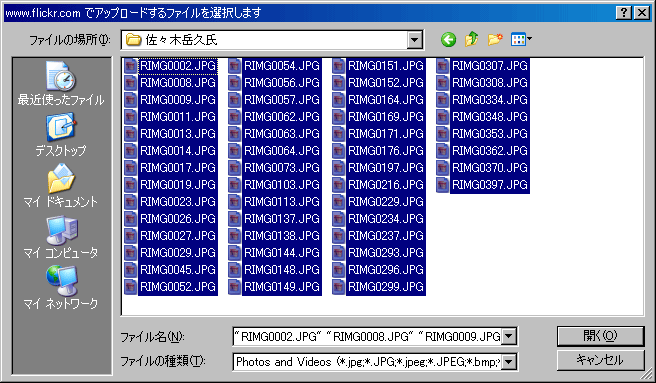Select file name RIMG0334.JPG
Screen dimensions: 656x383
(490, 100)
